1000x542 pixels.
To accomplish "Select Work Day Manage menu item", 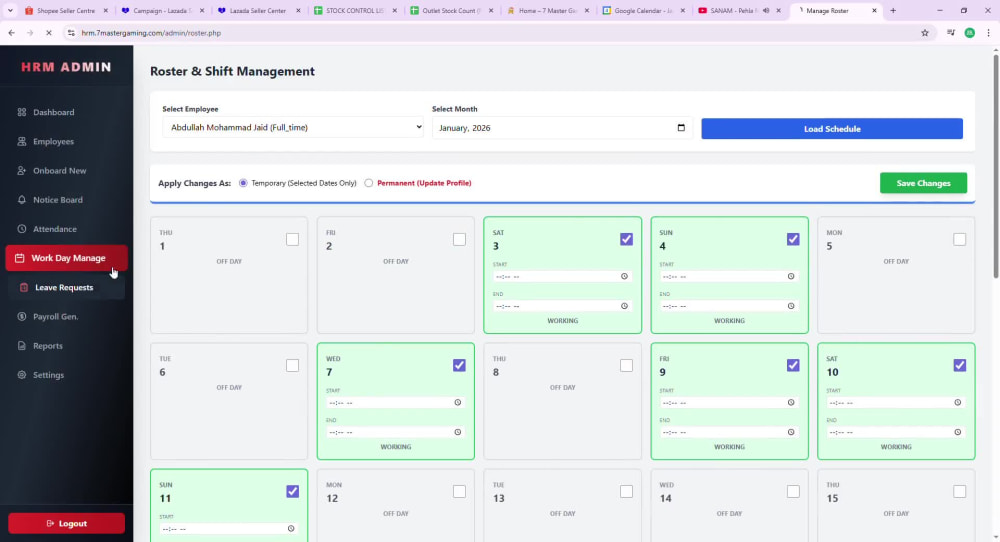I will 66,258.
